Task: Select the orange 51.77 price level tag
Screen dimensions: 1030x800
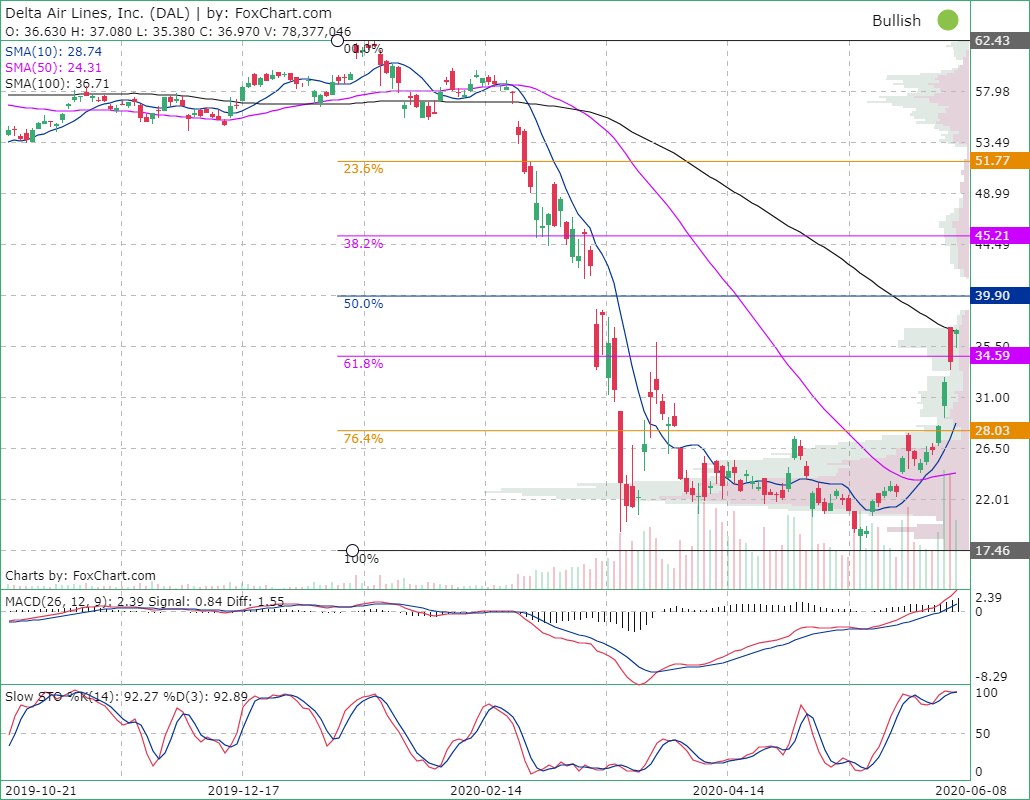Action: pos(1000,161)
